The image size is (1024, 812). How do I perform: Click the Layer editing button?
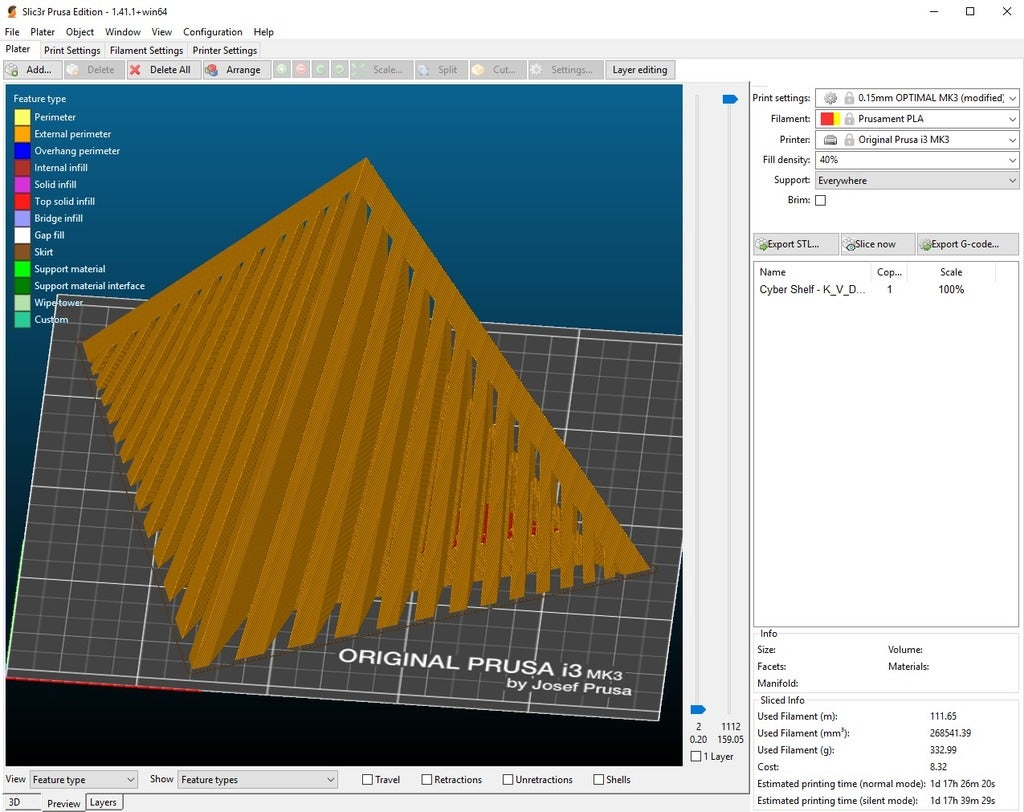(639, 70)
